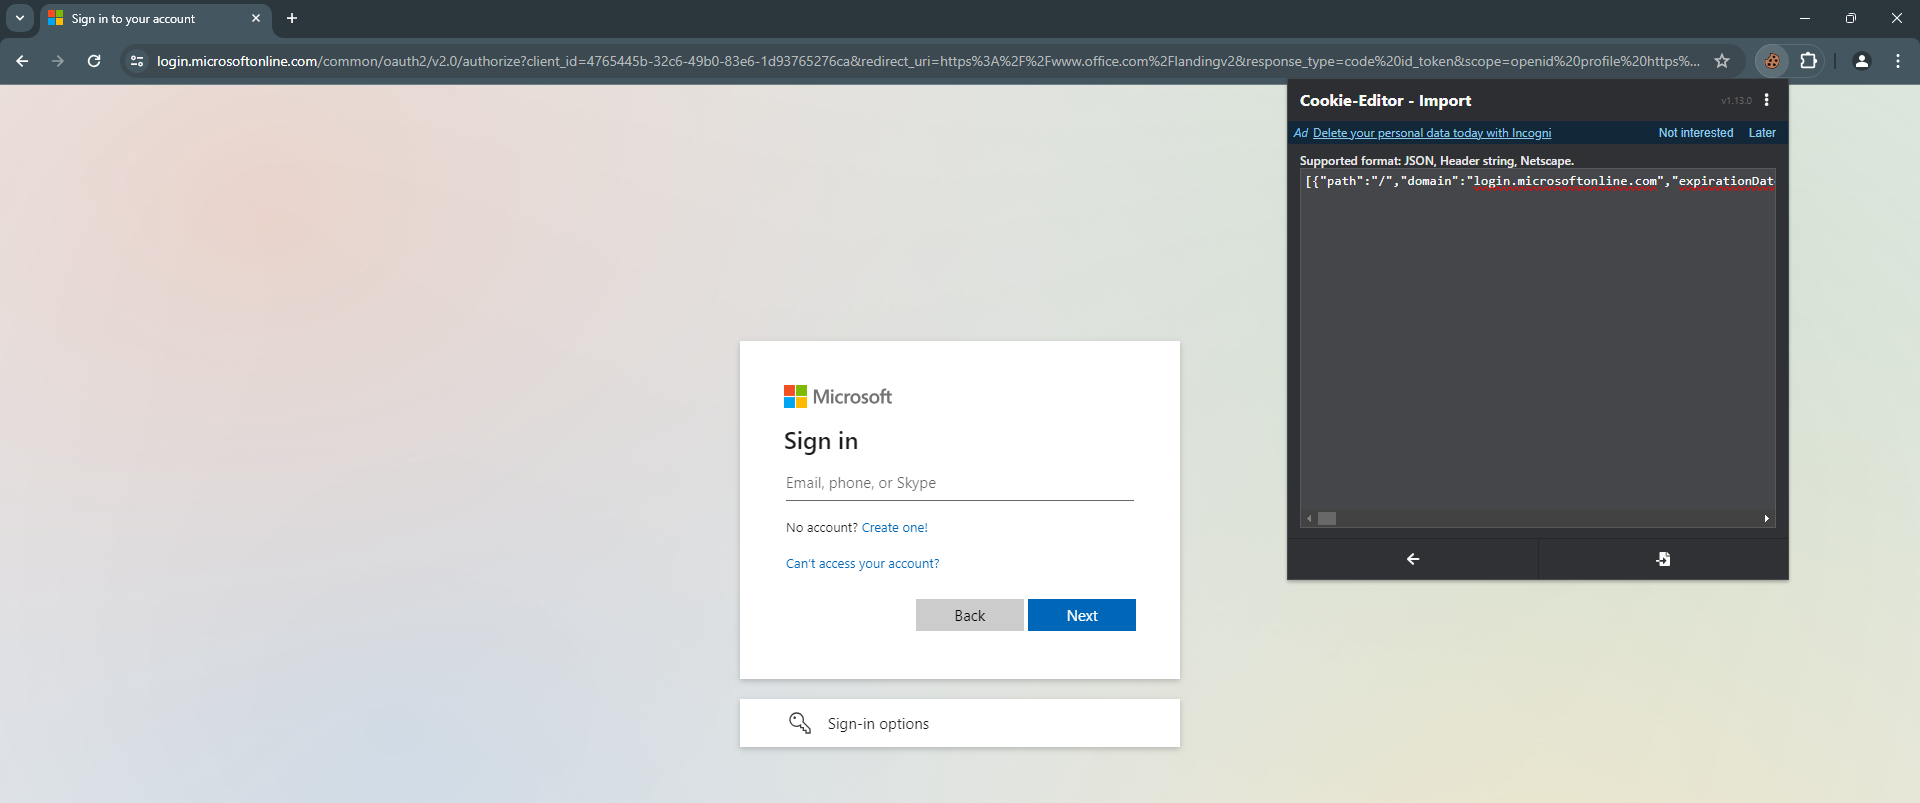The image size is (1920, 803).
Task: Click the 'Cookie-Editor - Import' title
Action: coord(1385,100)
